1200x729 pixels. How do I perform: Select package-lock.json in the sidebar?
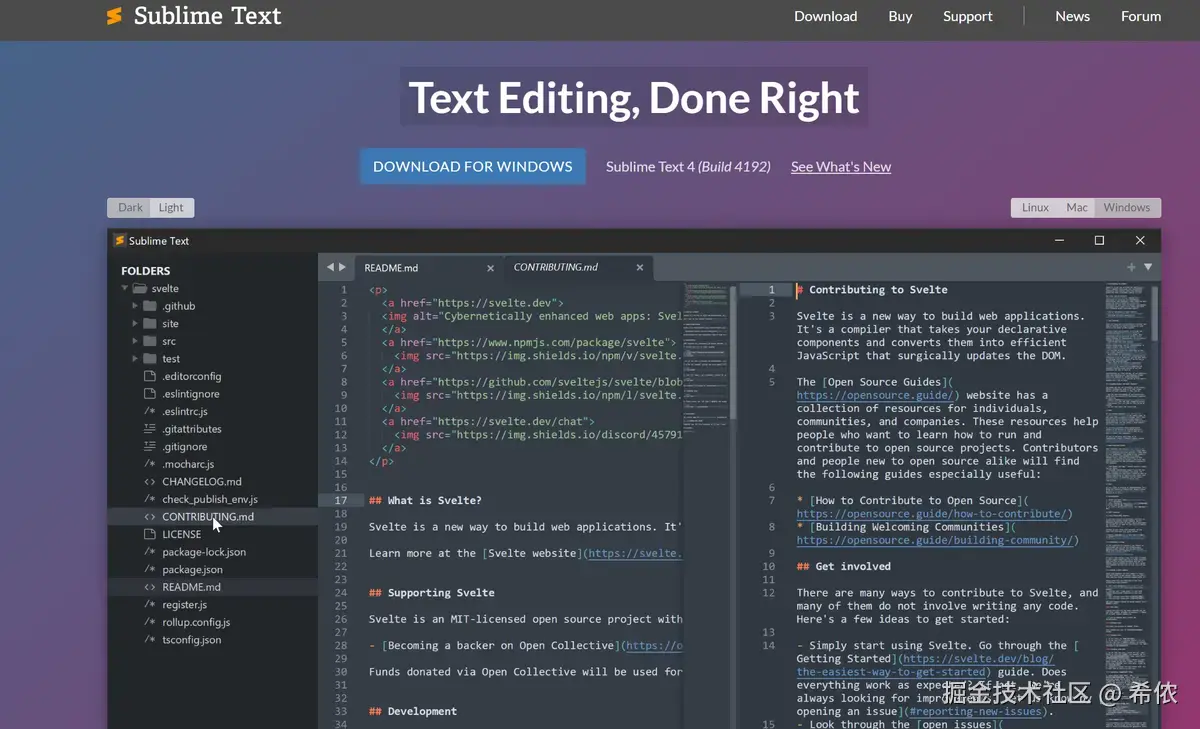point(204,552)
